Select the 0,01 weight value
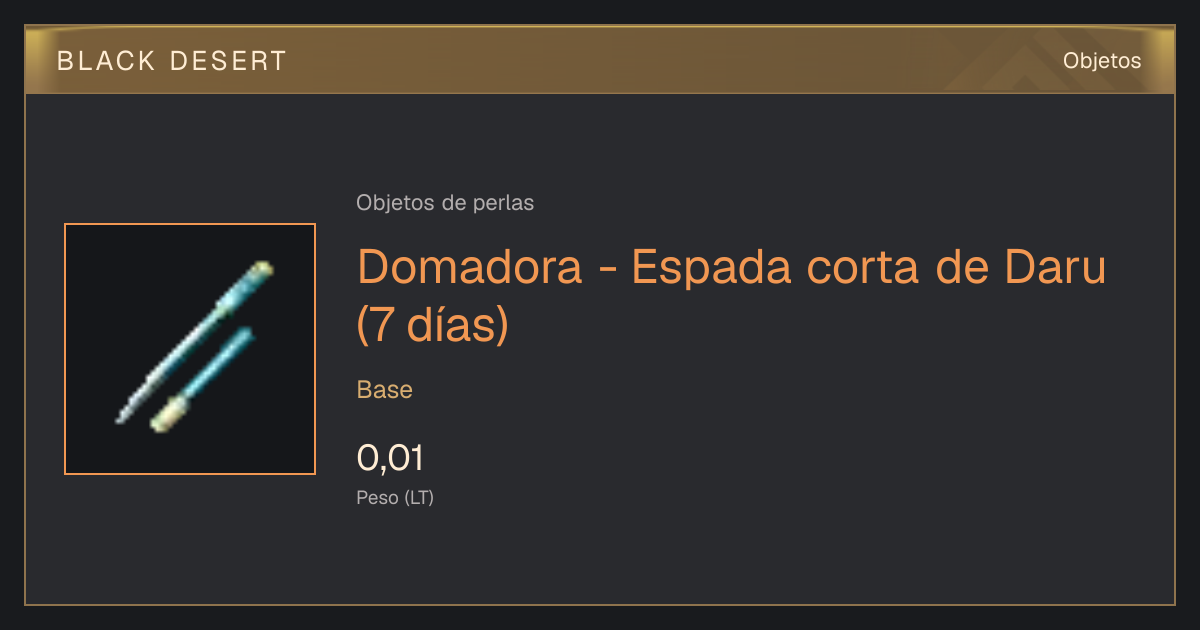Viewport: 1200px width, 630px height. pyautogui.click(x=391, y=458)
